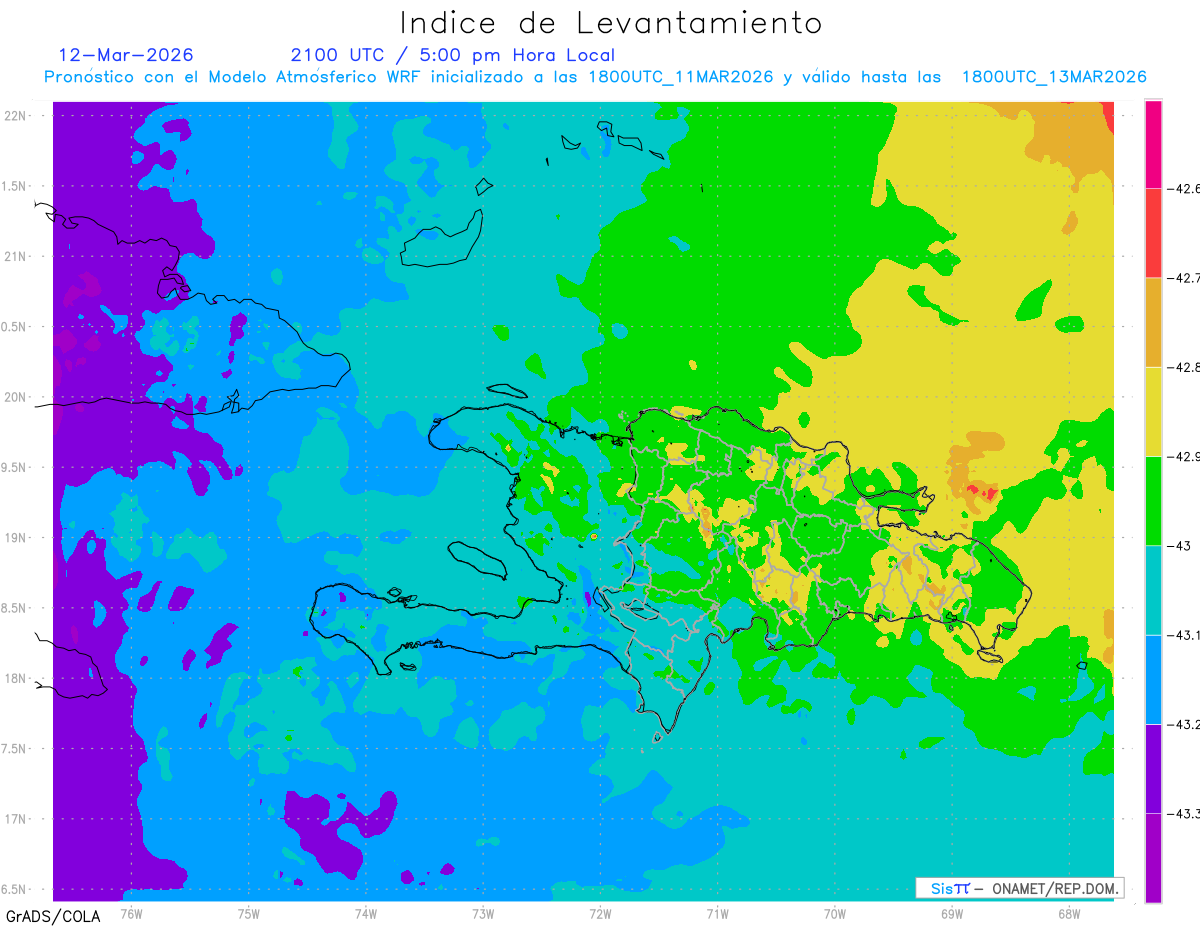Click the date text "12-Mar-2026"
The width and height of the screenshot is (1200, 927).
(x=126, y=54)
